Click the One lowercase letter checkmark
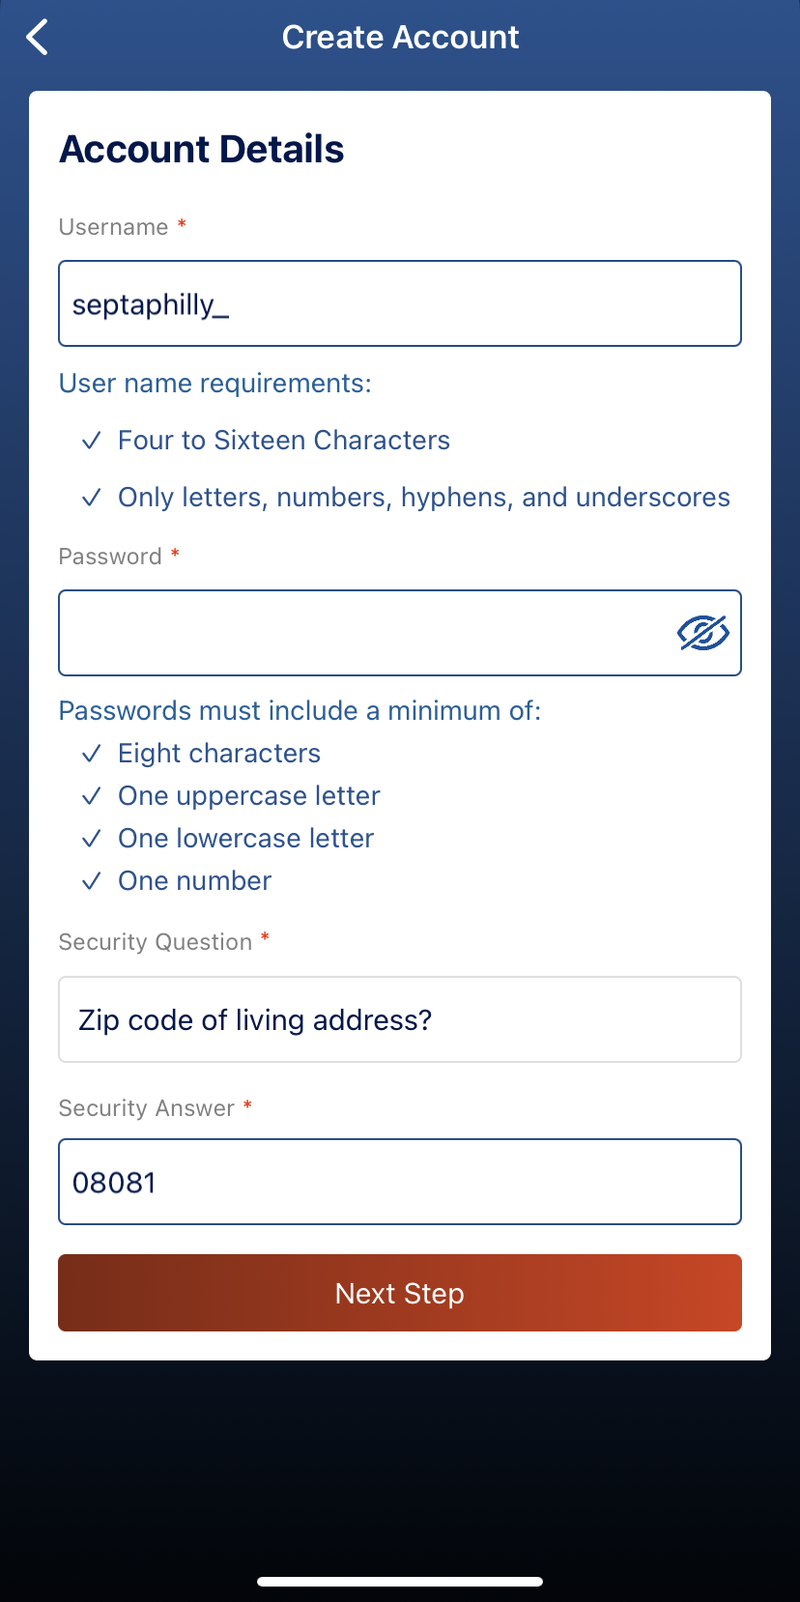 click(91, 838)
